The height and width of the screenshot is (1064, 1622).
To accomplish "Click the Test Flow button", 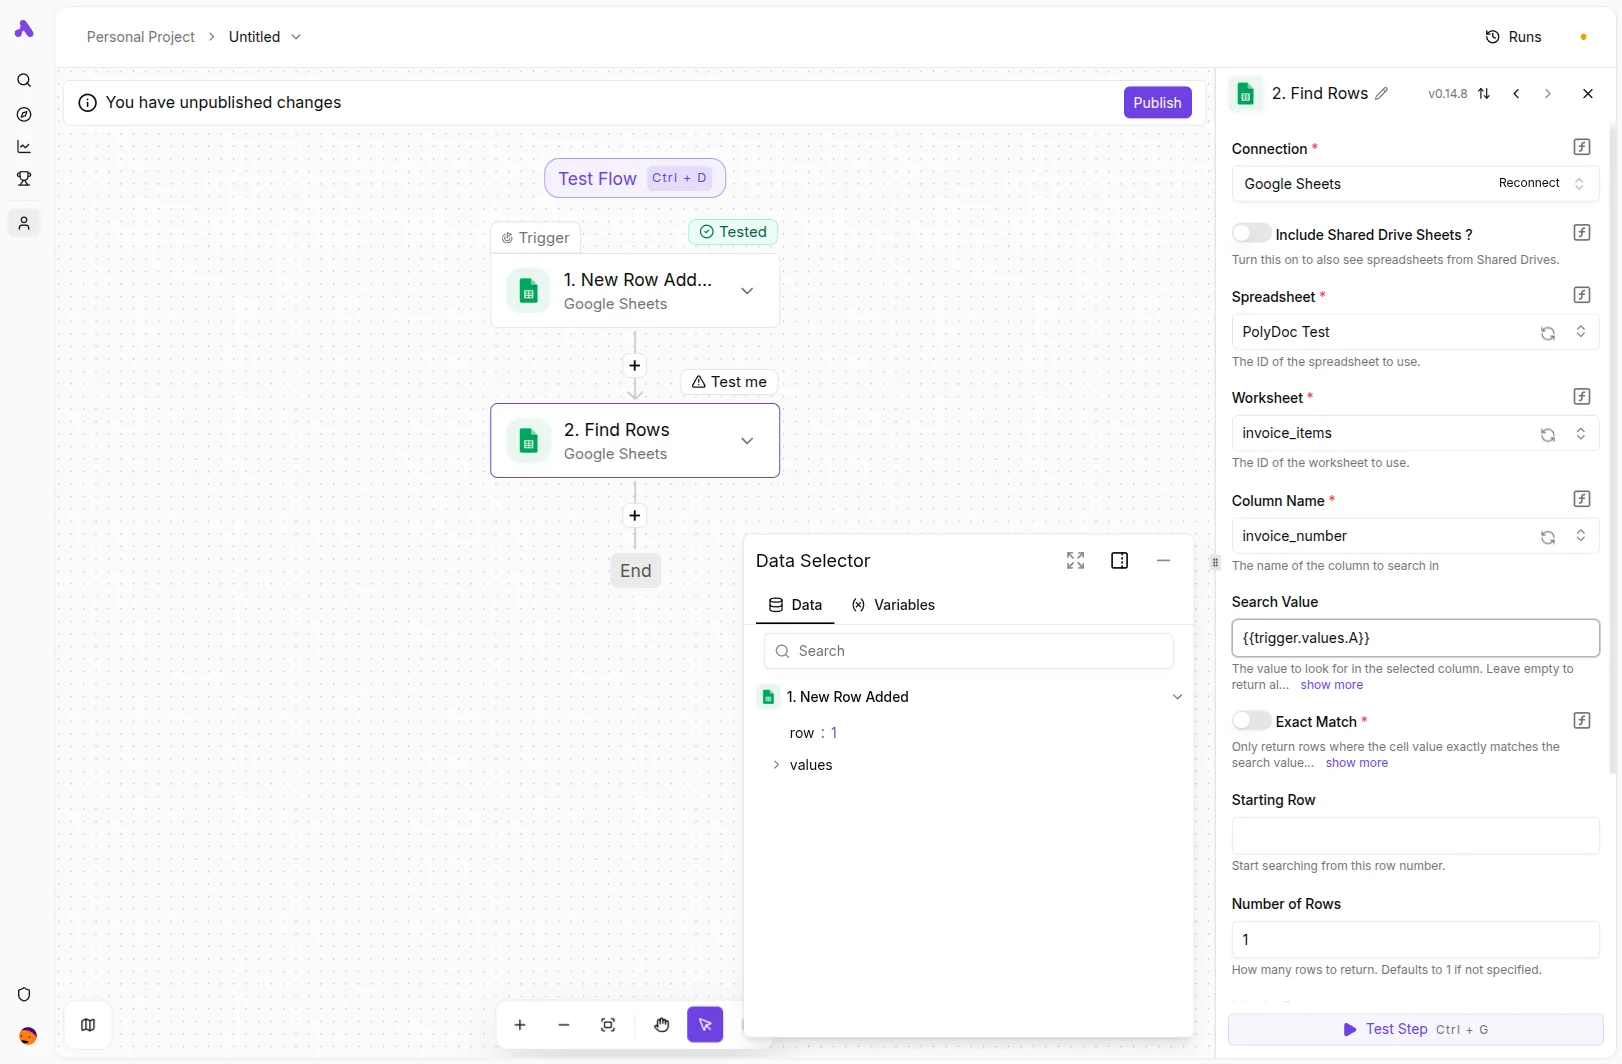I will (x=635, y=178).
